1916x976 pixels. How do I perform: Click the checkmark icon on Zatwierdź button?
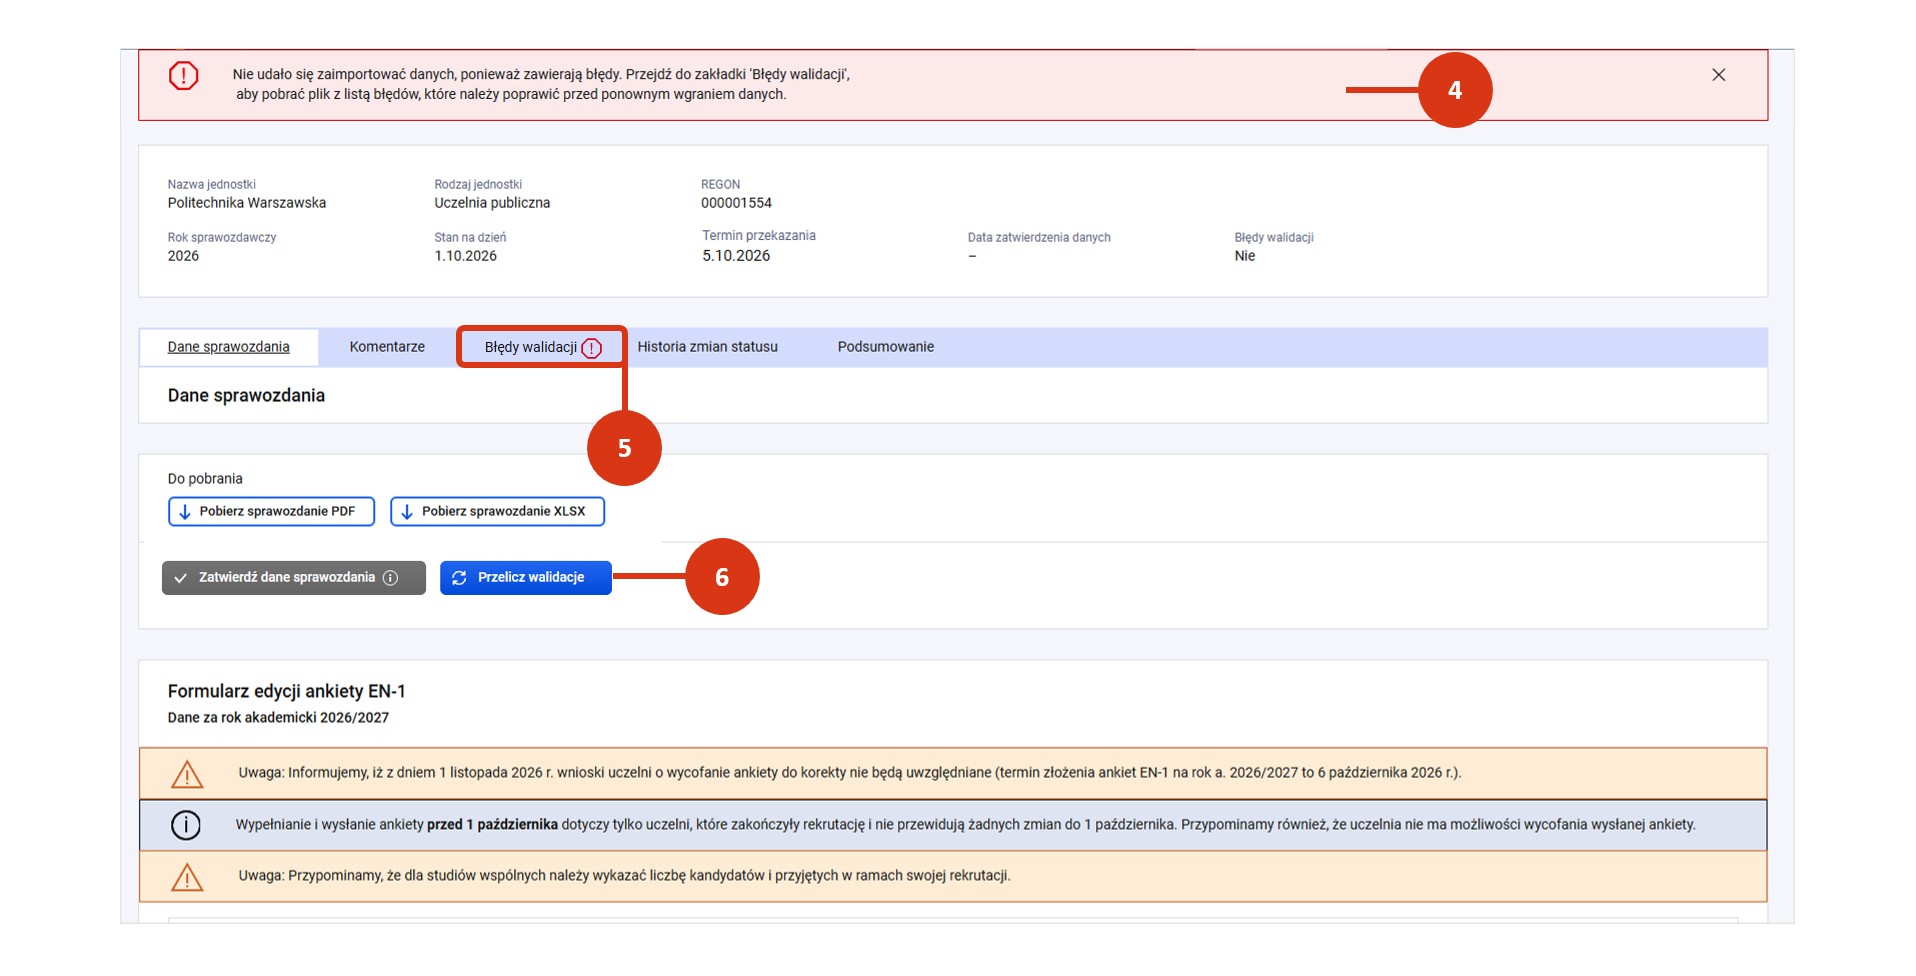[181, 578]
